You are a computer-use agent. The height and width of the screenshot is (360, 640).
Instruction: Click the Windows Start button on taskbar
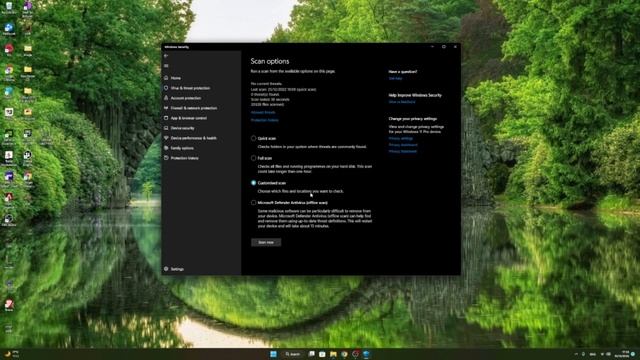[x=273, y=354]
